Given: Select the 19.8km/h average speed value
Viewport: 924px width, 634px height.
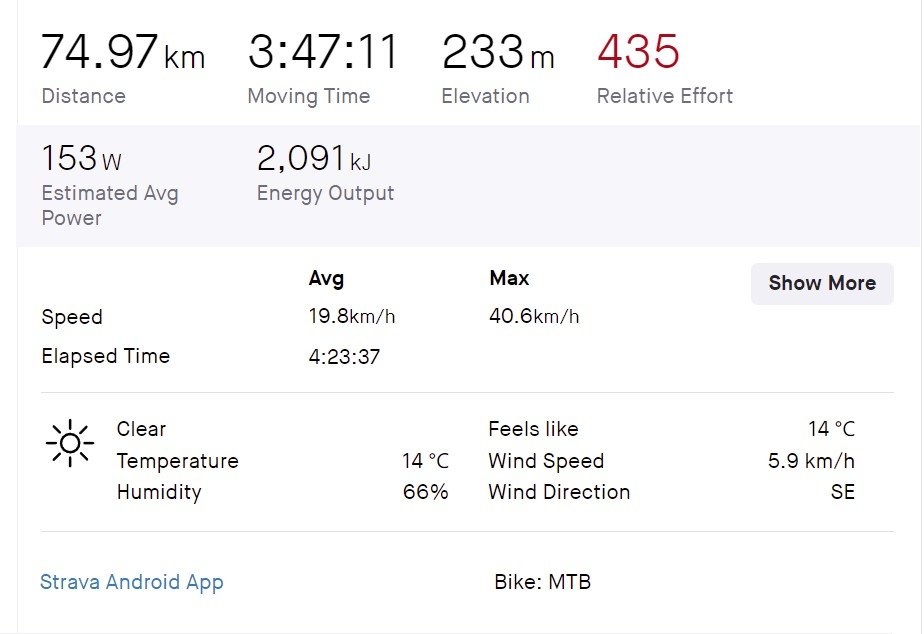Looking at the screenshot, I should (351, 317).
